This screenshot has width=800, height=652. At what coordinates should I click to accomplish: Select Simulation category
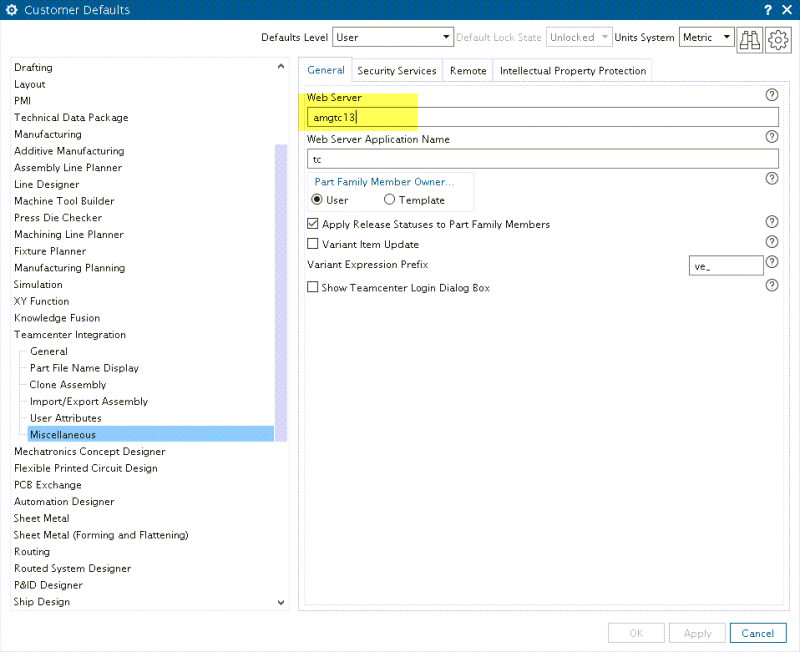(38, 285)
